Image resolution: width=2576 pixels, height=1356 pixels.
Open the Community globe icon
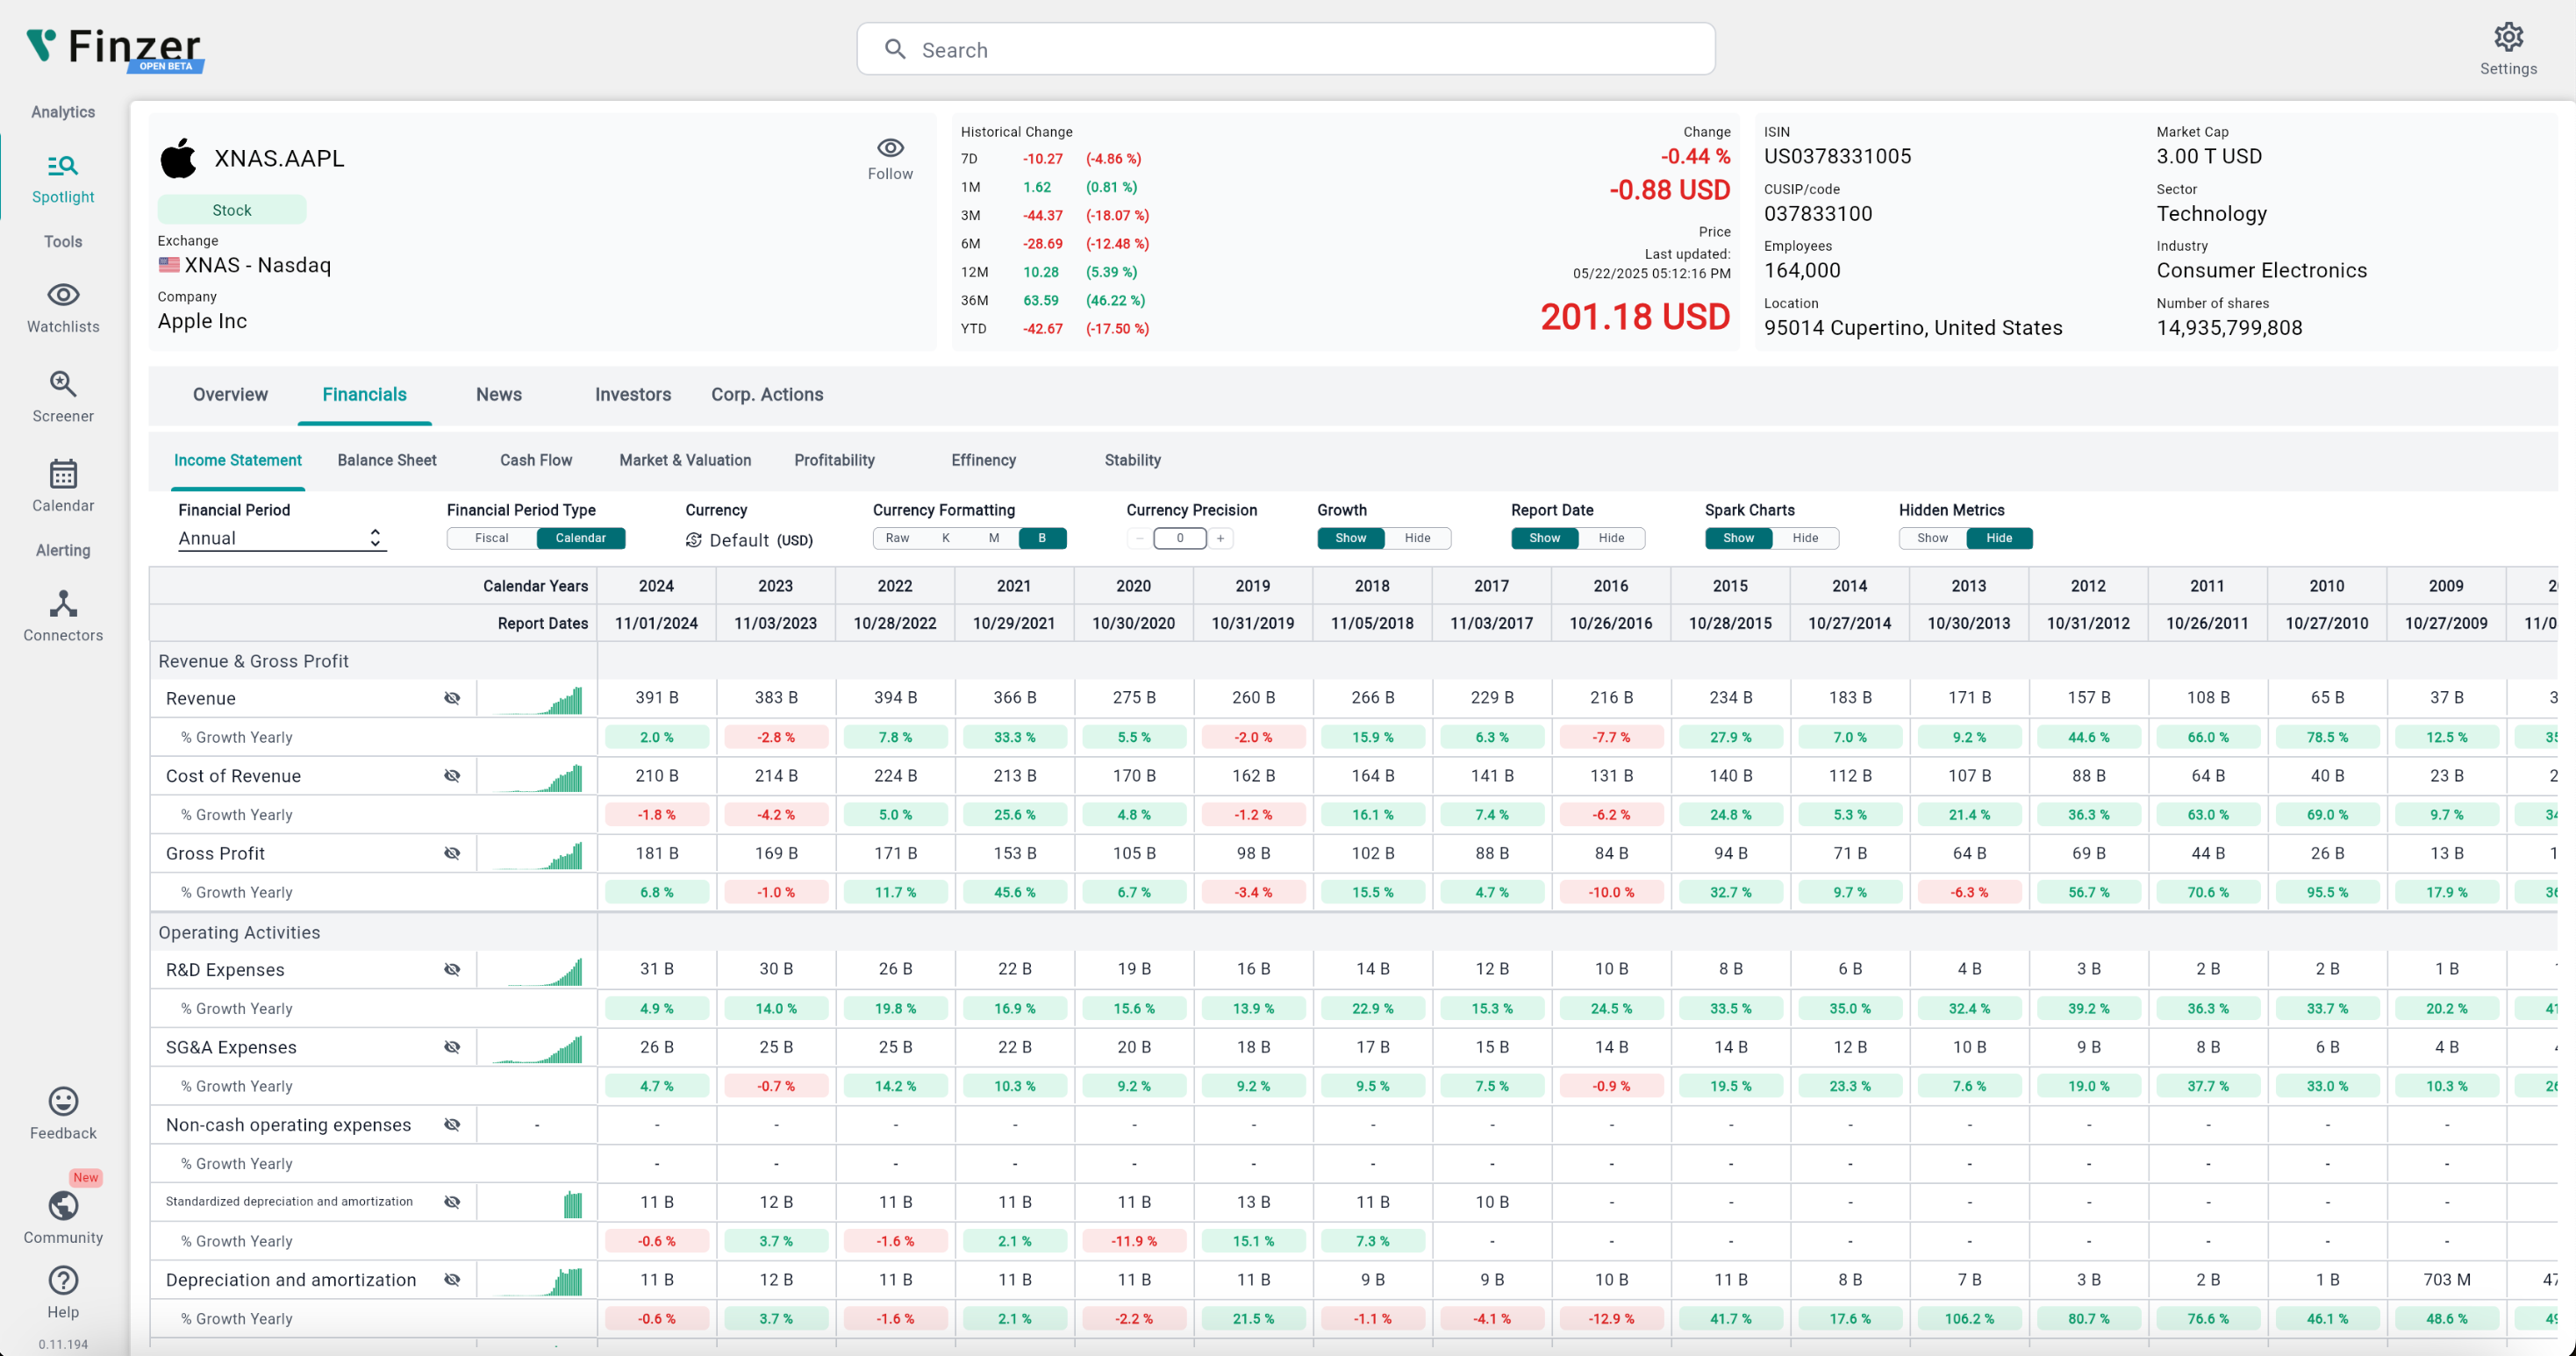pyautogui.click(x=63, y=1206)
